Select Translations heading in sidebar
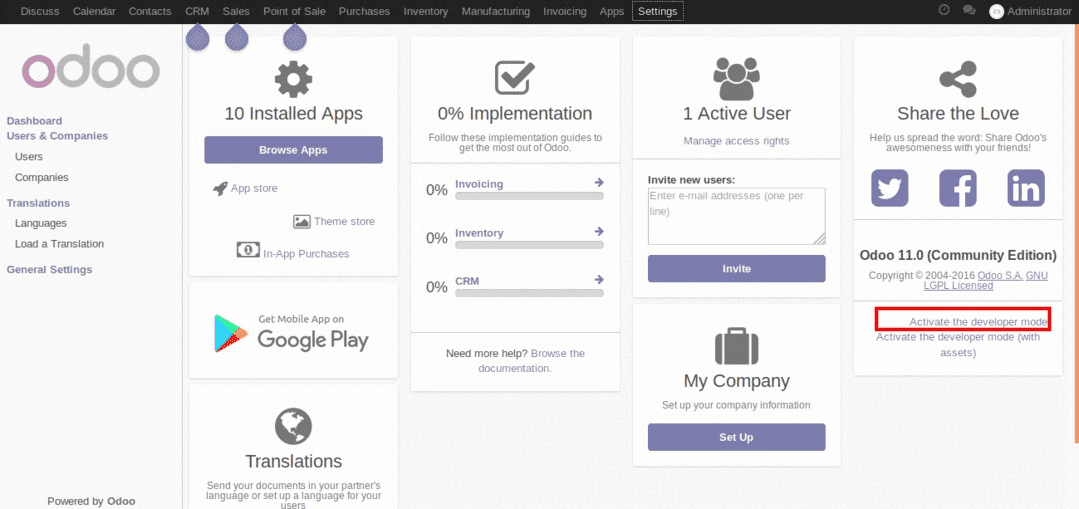This screenshot has width=1079, height=509. pos(39,203)
